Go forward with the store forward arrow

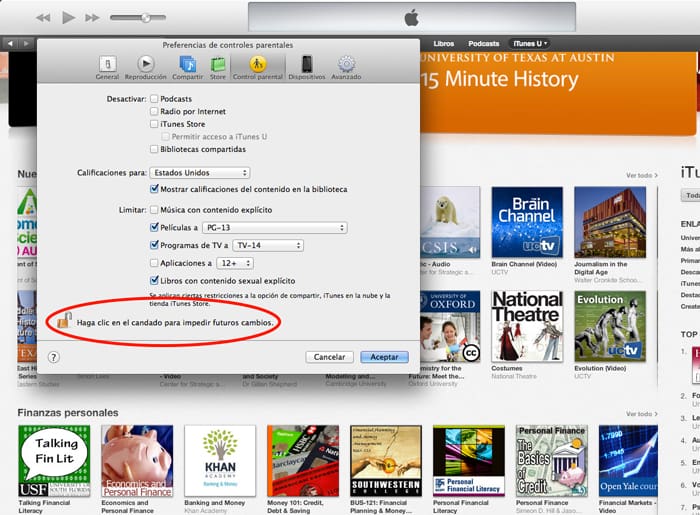pyautogui.click(x=26, y=43)
